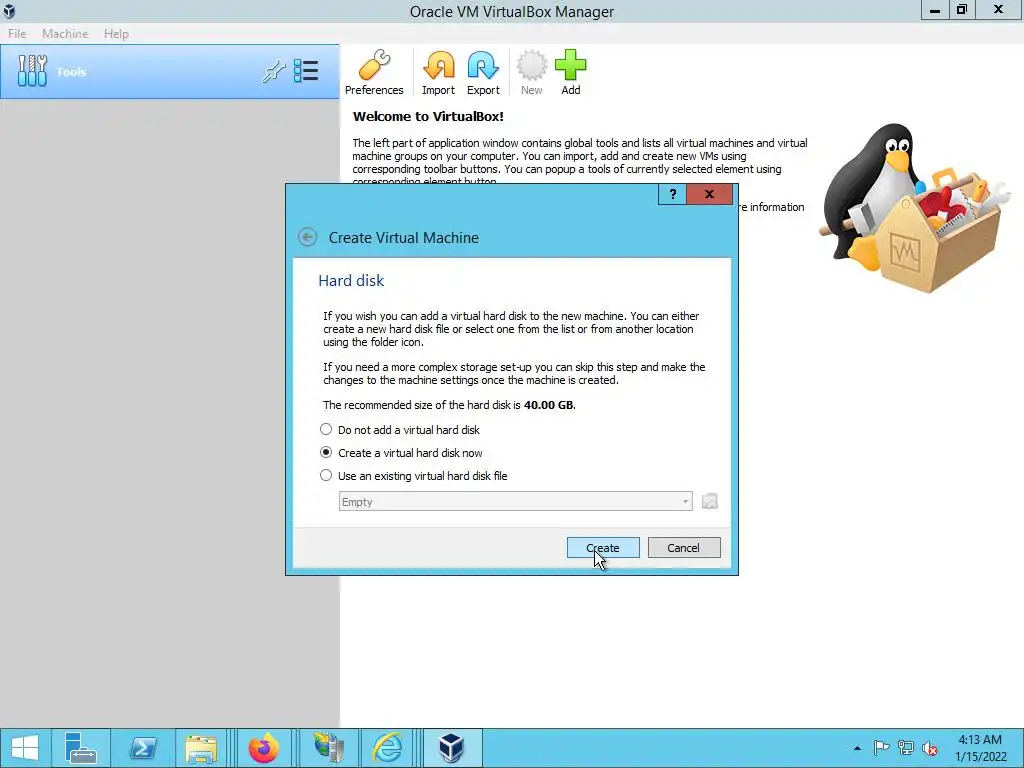Click the Tux toolbox welcome image
Viewport: 1024px width, 768px height.
point(914,207)
